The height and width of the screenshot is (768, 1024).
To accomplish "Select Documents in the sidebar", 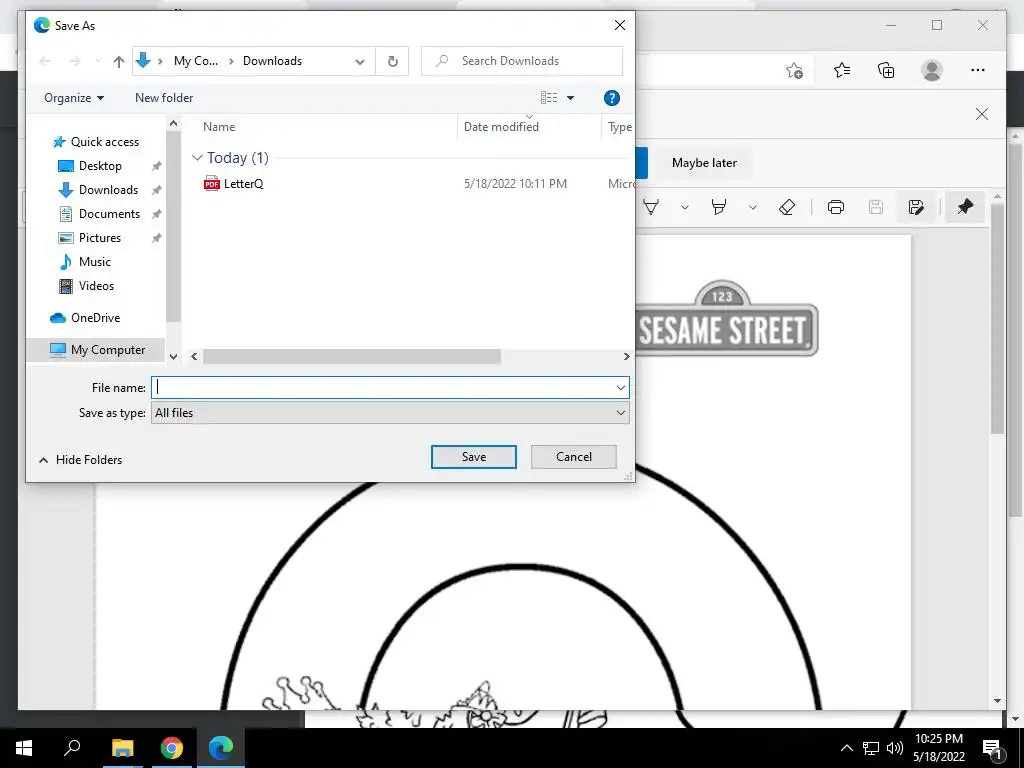I will tap(109, 214).
